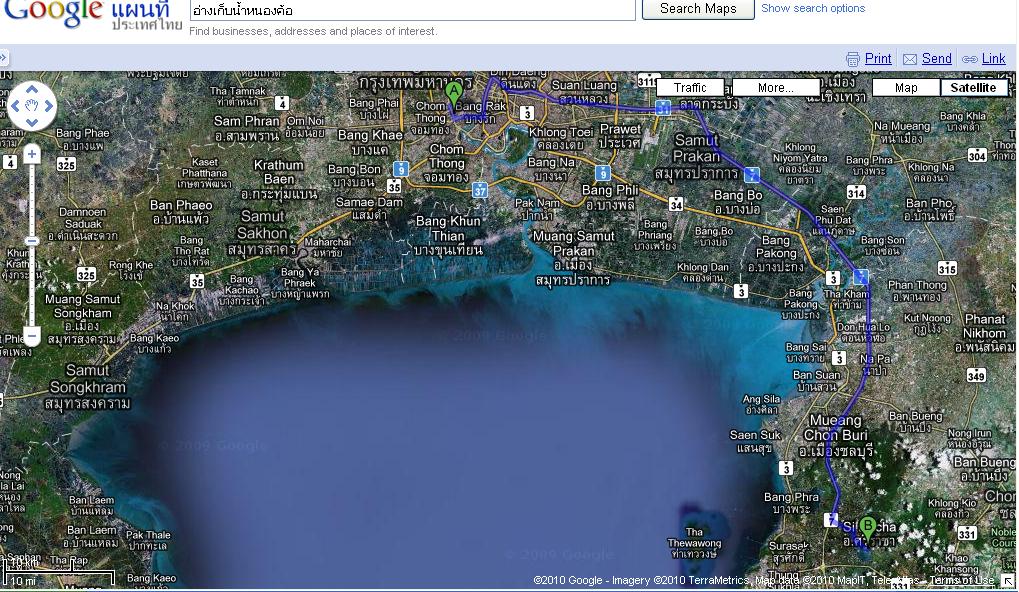Toggle overview map via corner arrow
Viewport: 1019px width, 592px height.
1008,581
